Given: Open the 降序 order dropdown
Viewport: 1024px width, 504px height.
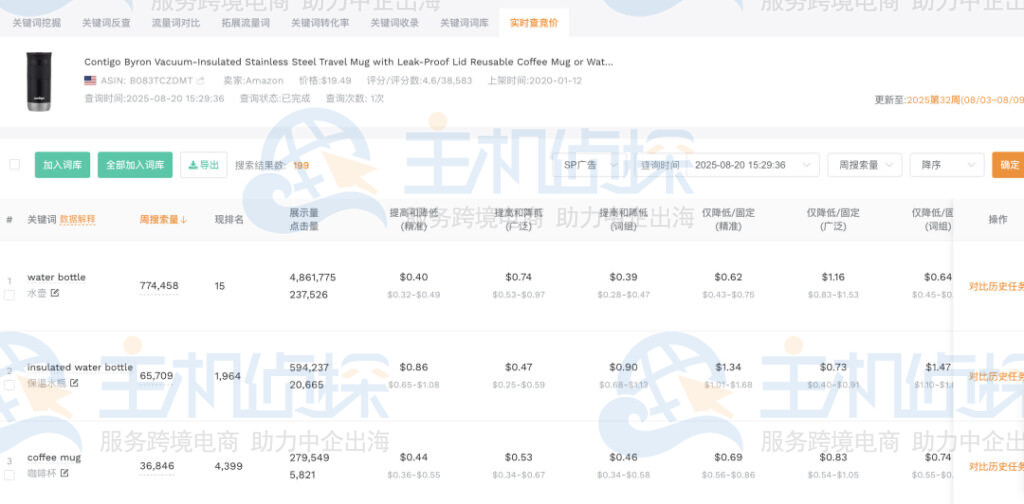Looking at the screenshot, I should pos(947,165).
